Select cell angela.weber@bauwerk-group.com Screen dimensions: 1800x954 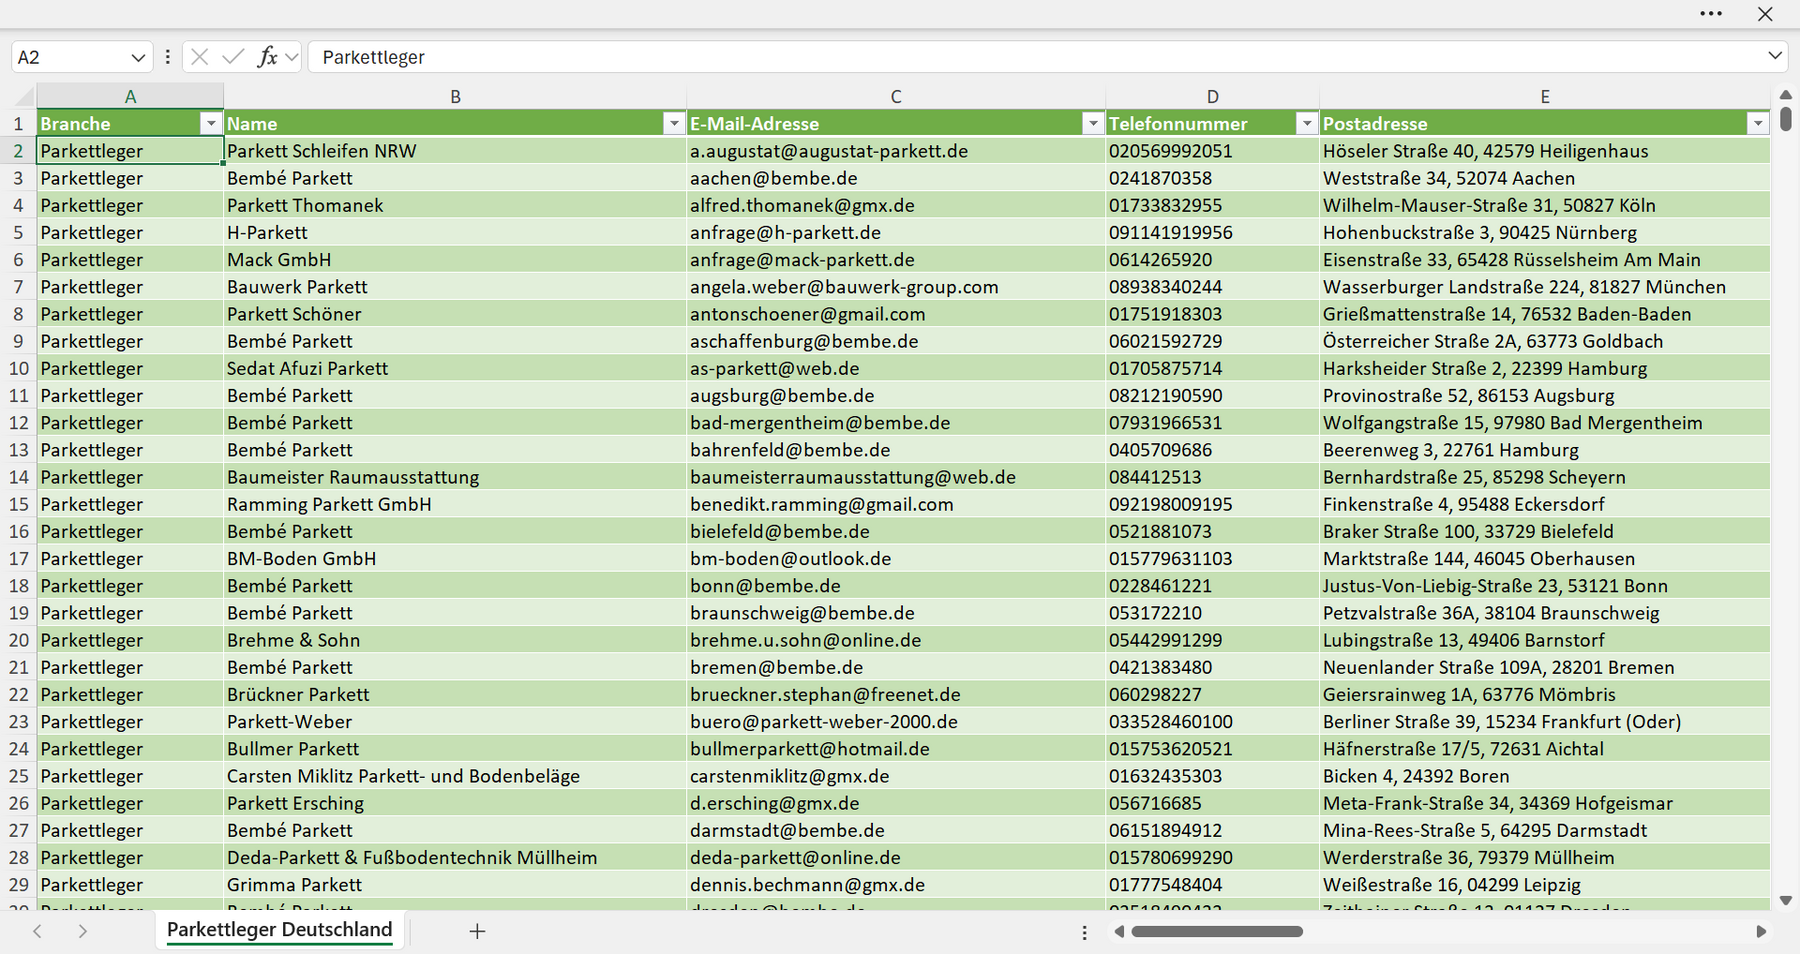[x=896, y=287]
